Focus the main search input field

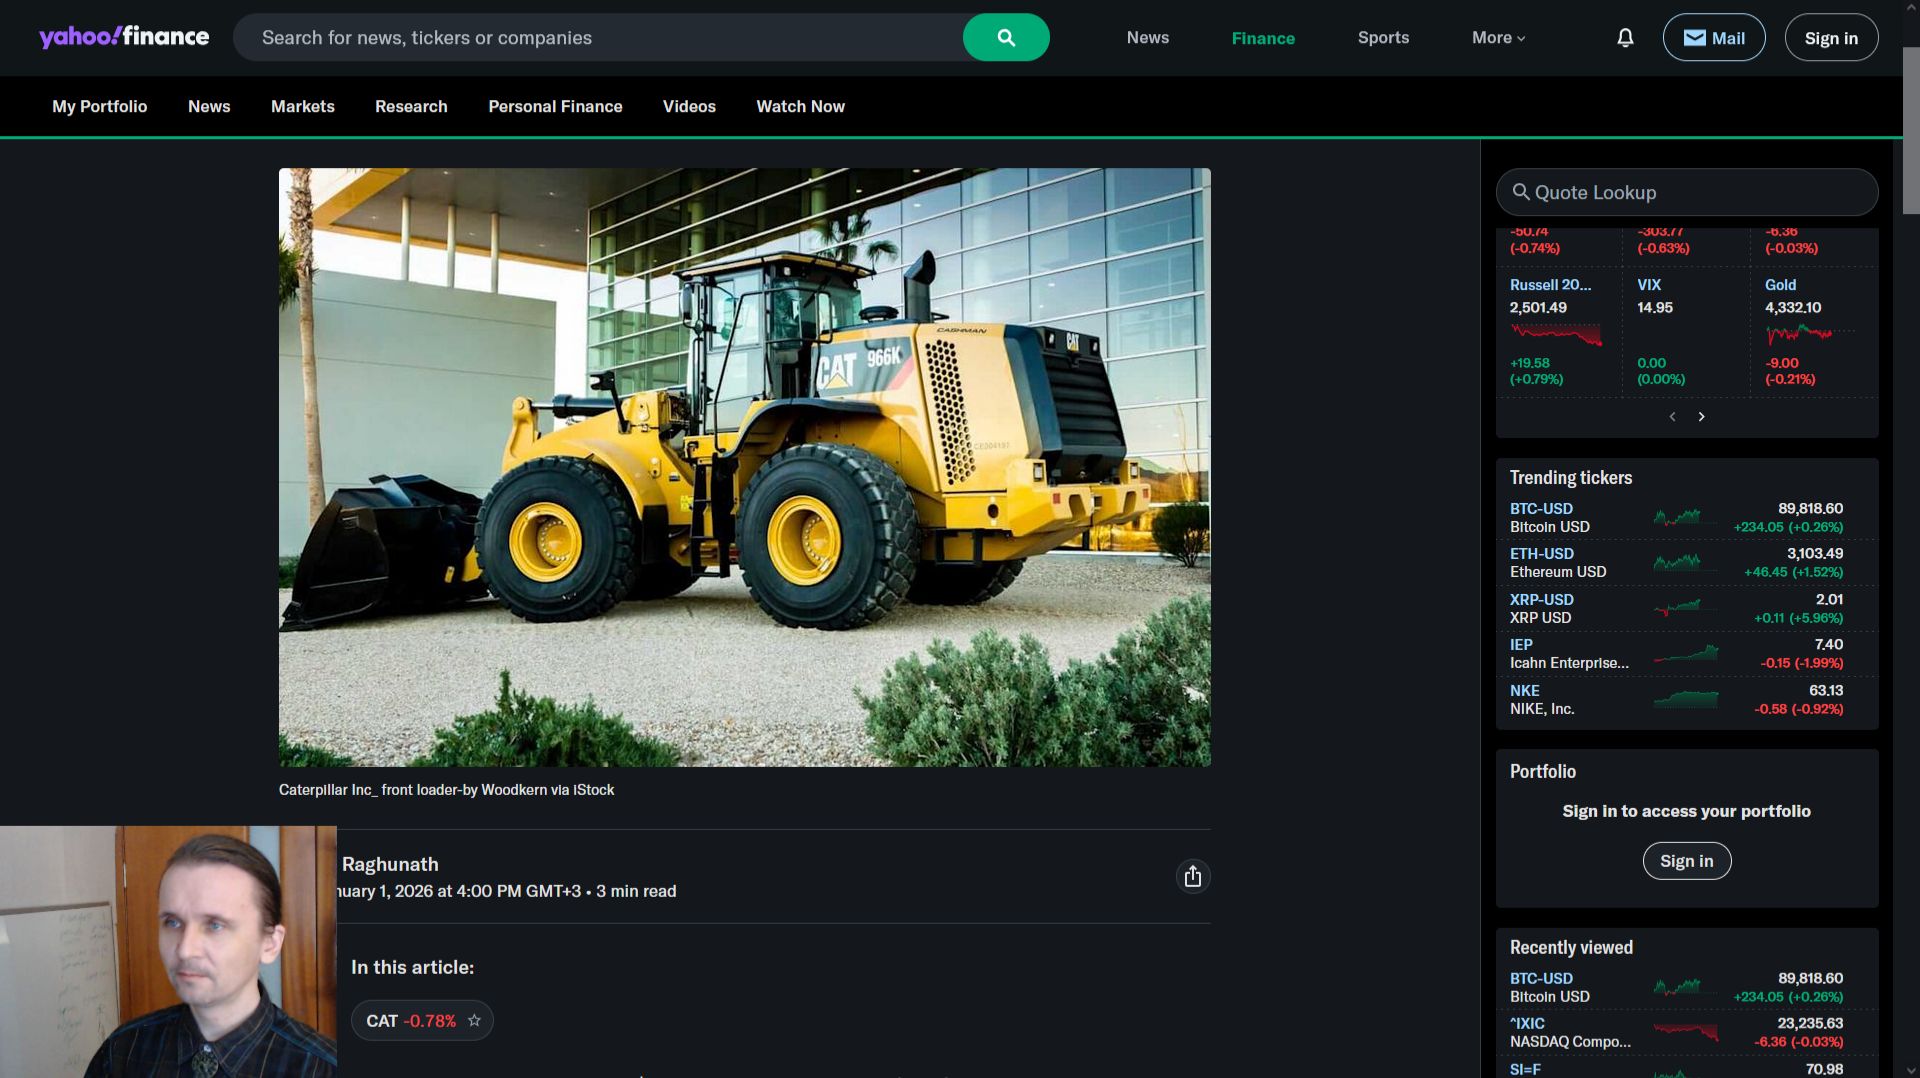point(600,38)
